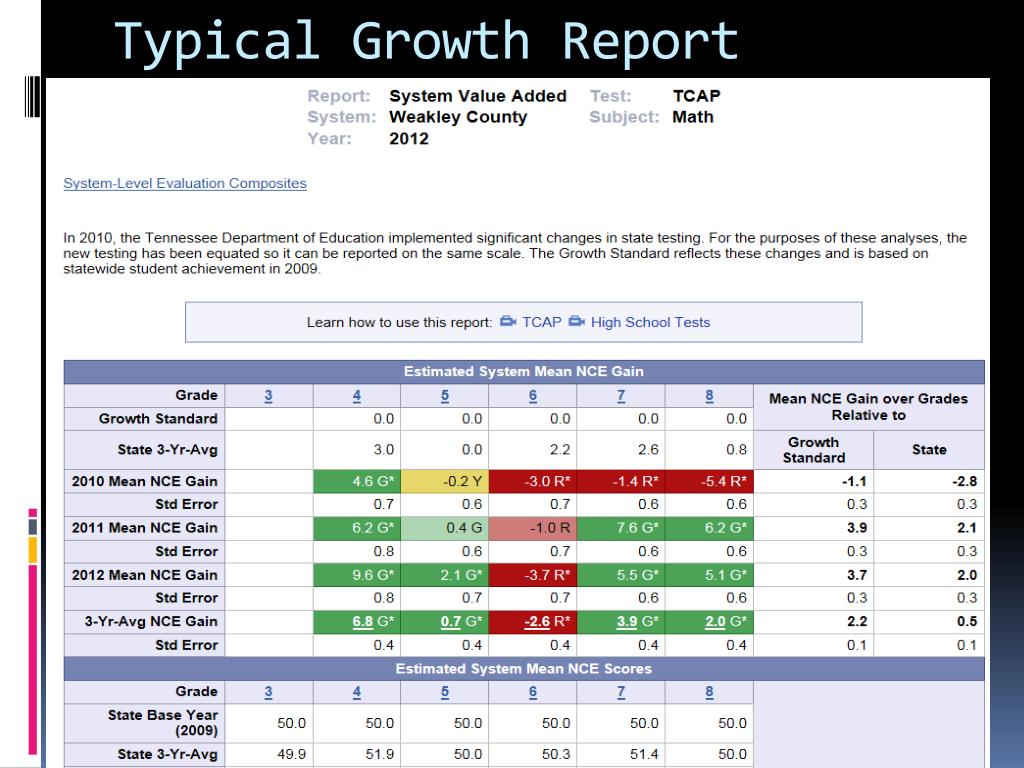Click the green 2.1 G* cell for 2012
This screenshot has width=1024, height=768.
445,575
